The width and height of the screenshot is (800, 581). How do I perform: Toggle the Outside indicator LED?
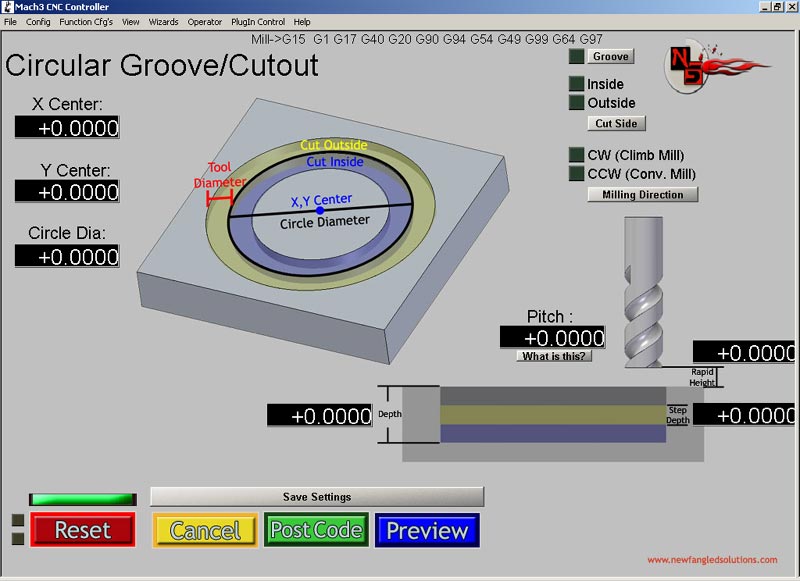tap(577, 103)
